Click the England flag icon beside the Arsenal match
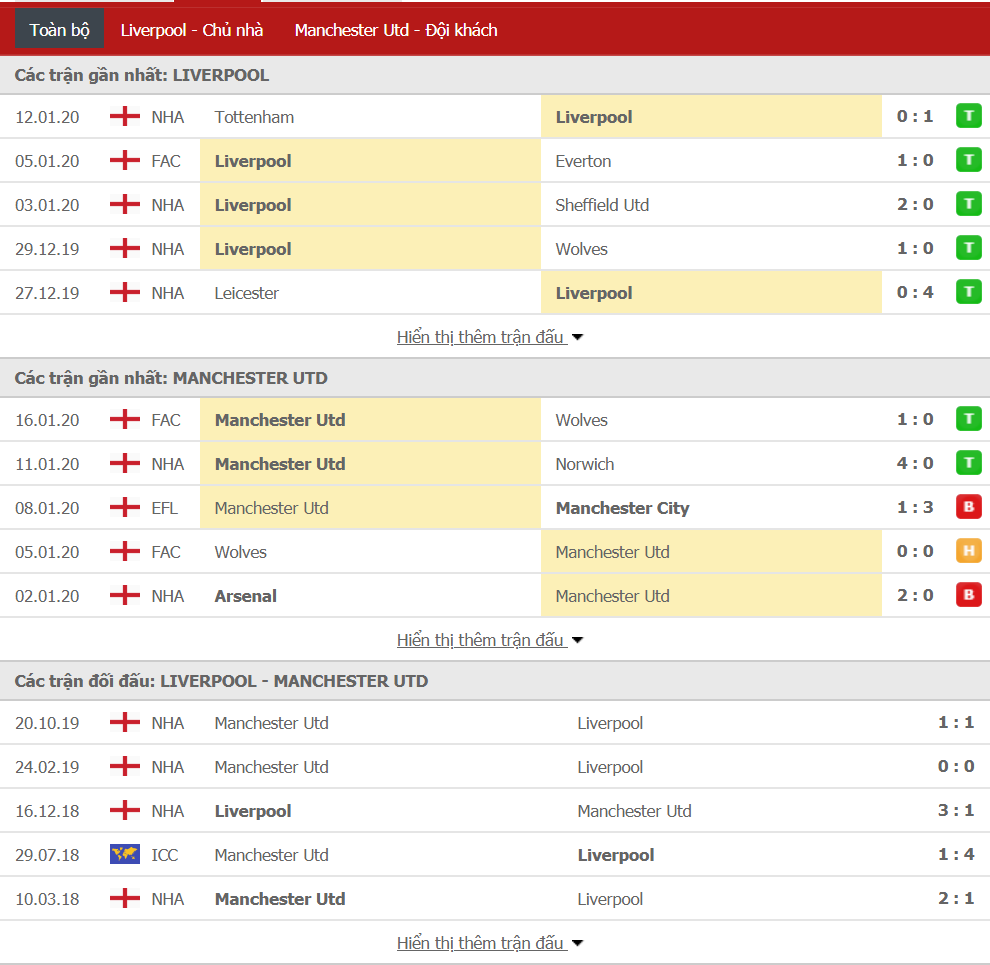This screenshot has height=965, width=990. (124, 595)
